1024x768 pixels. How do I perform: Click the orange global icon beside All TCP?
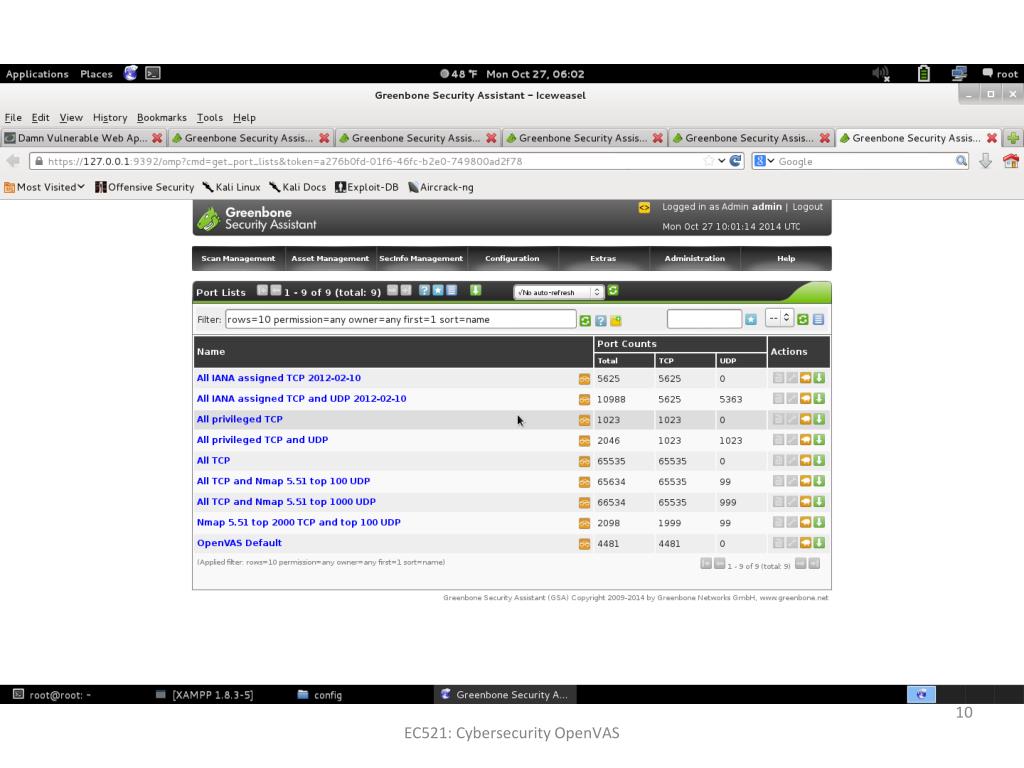[584, 462]
